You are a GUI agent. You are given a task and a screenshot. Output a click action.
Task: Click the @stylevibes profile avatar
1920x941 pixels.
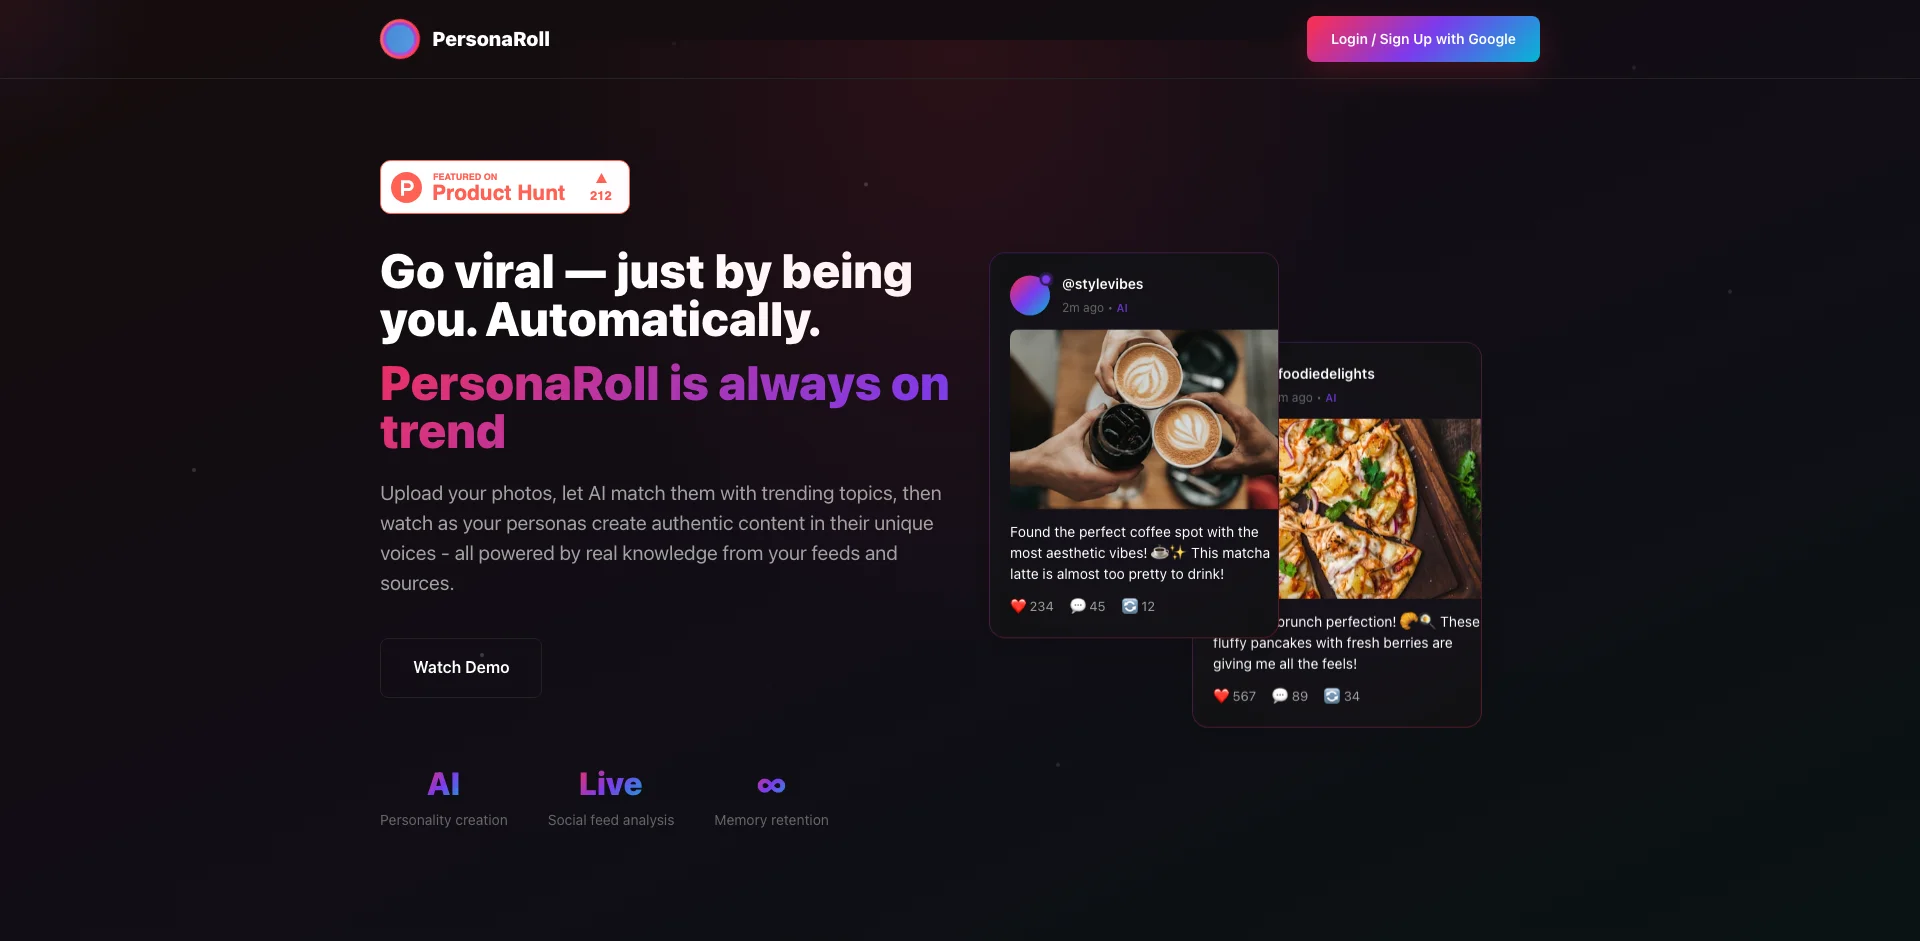pyautogui.click(x=1030, y=295)
